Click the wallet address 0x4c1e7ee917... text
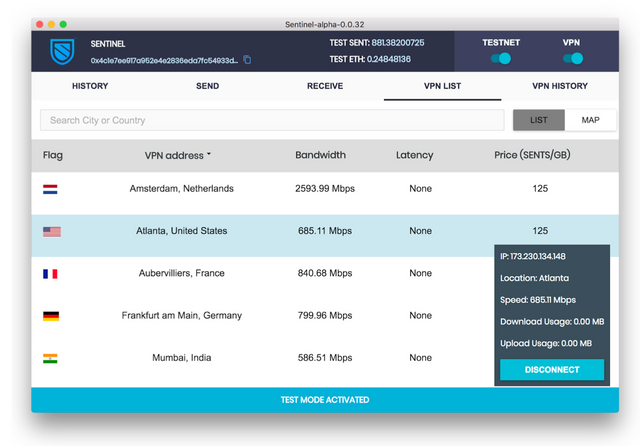Screen dimensions: 640x446 (x=164, y=61)
